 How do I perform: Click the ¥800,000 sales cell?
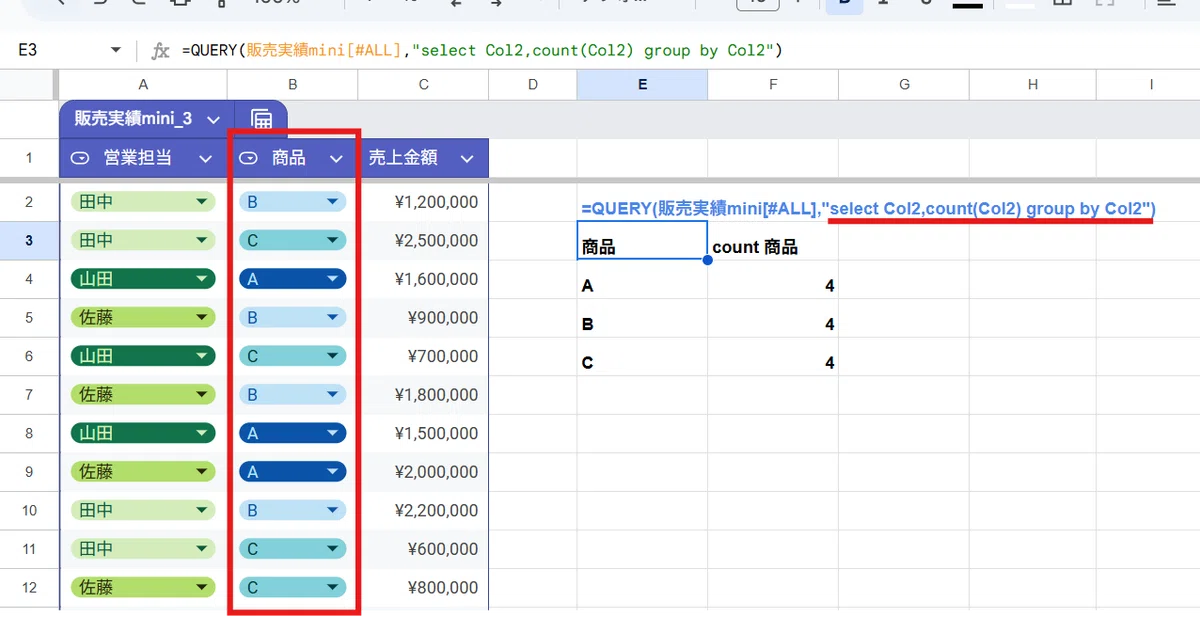[424, 587]
